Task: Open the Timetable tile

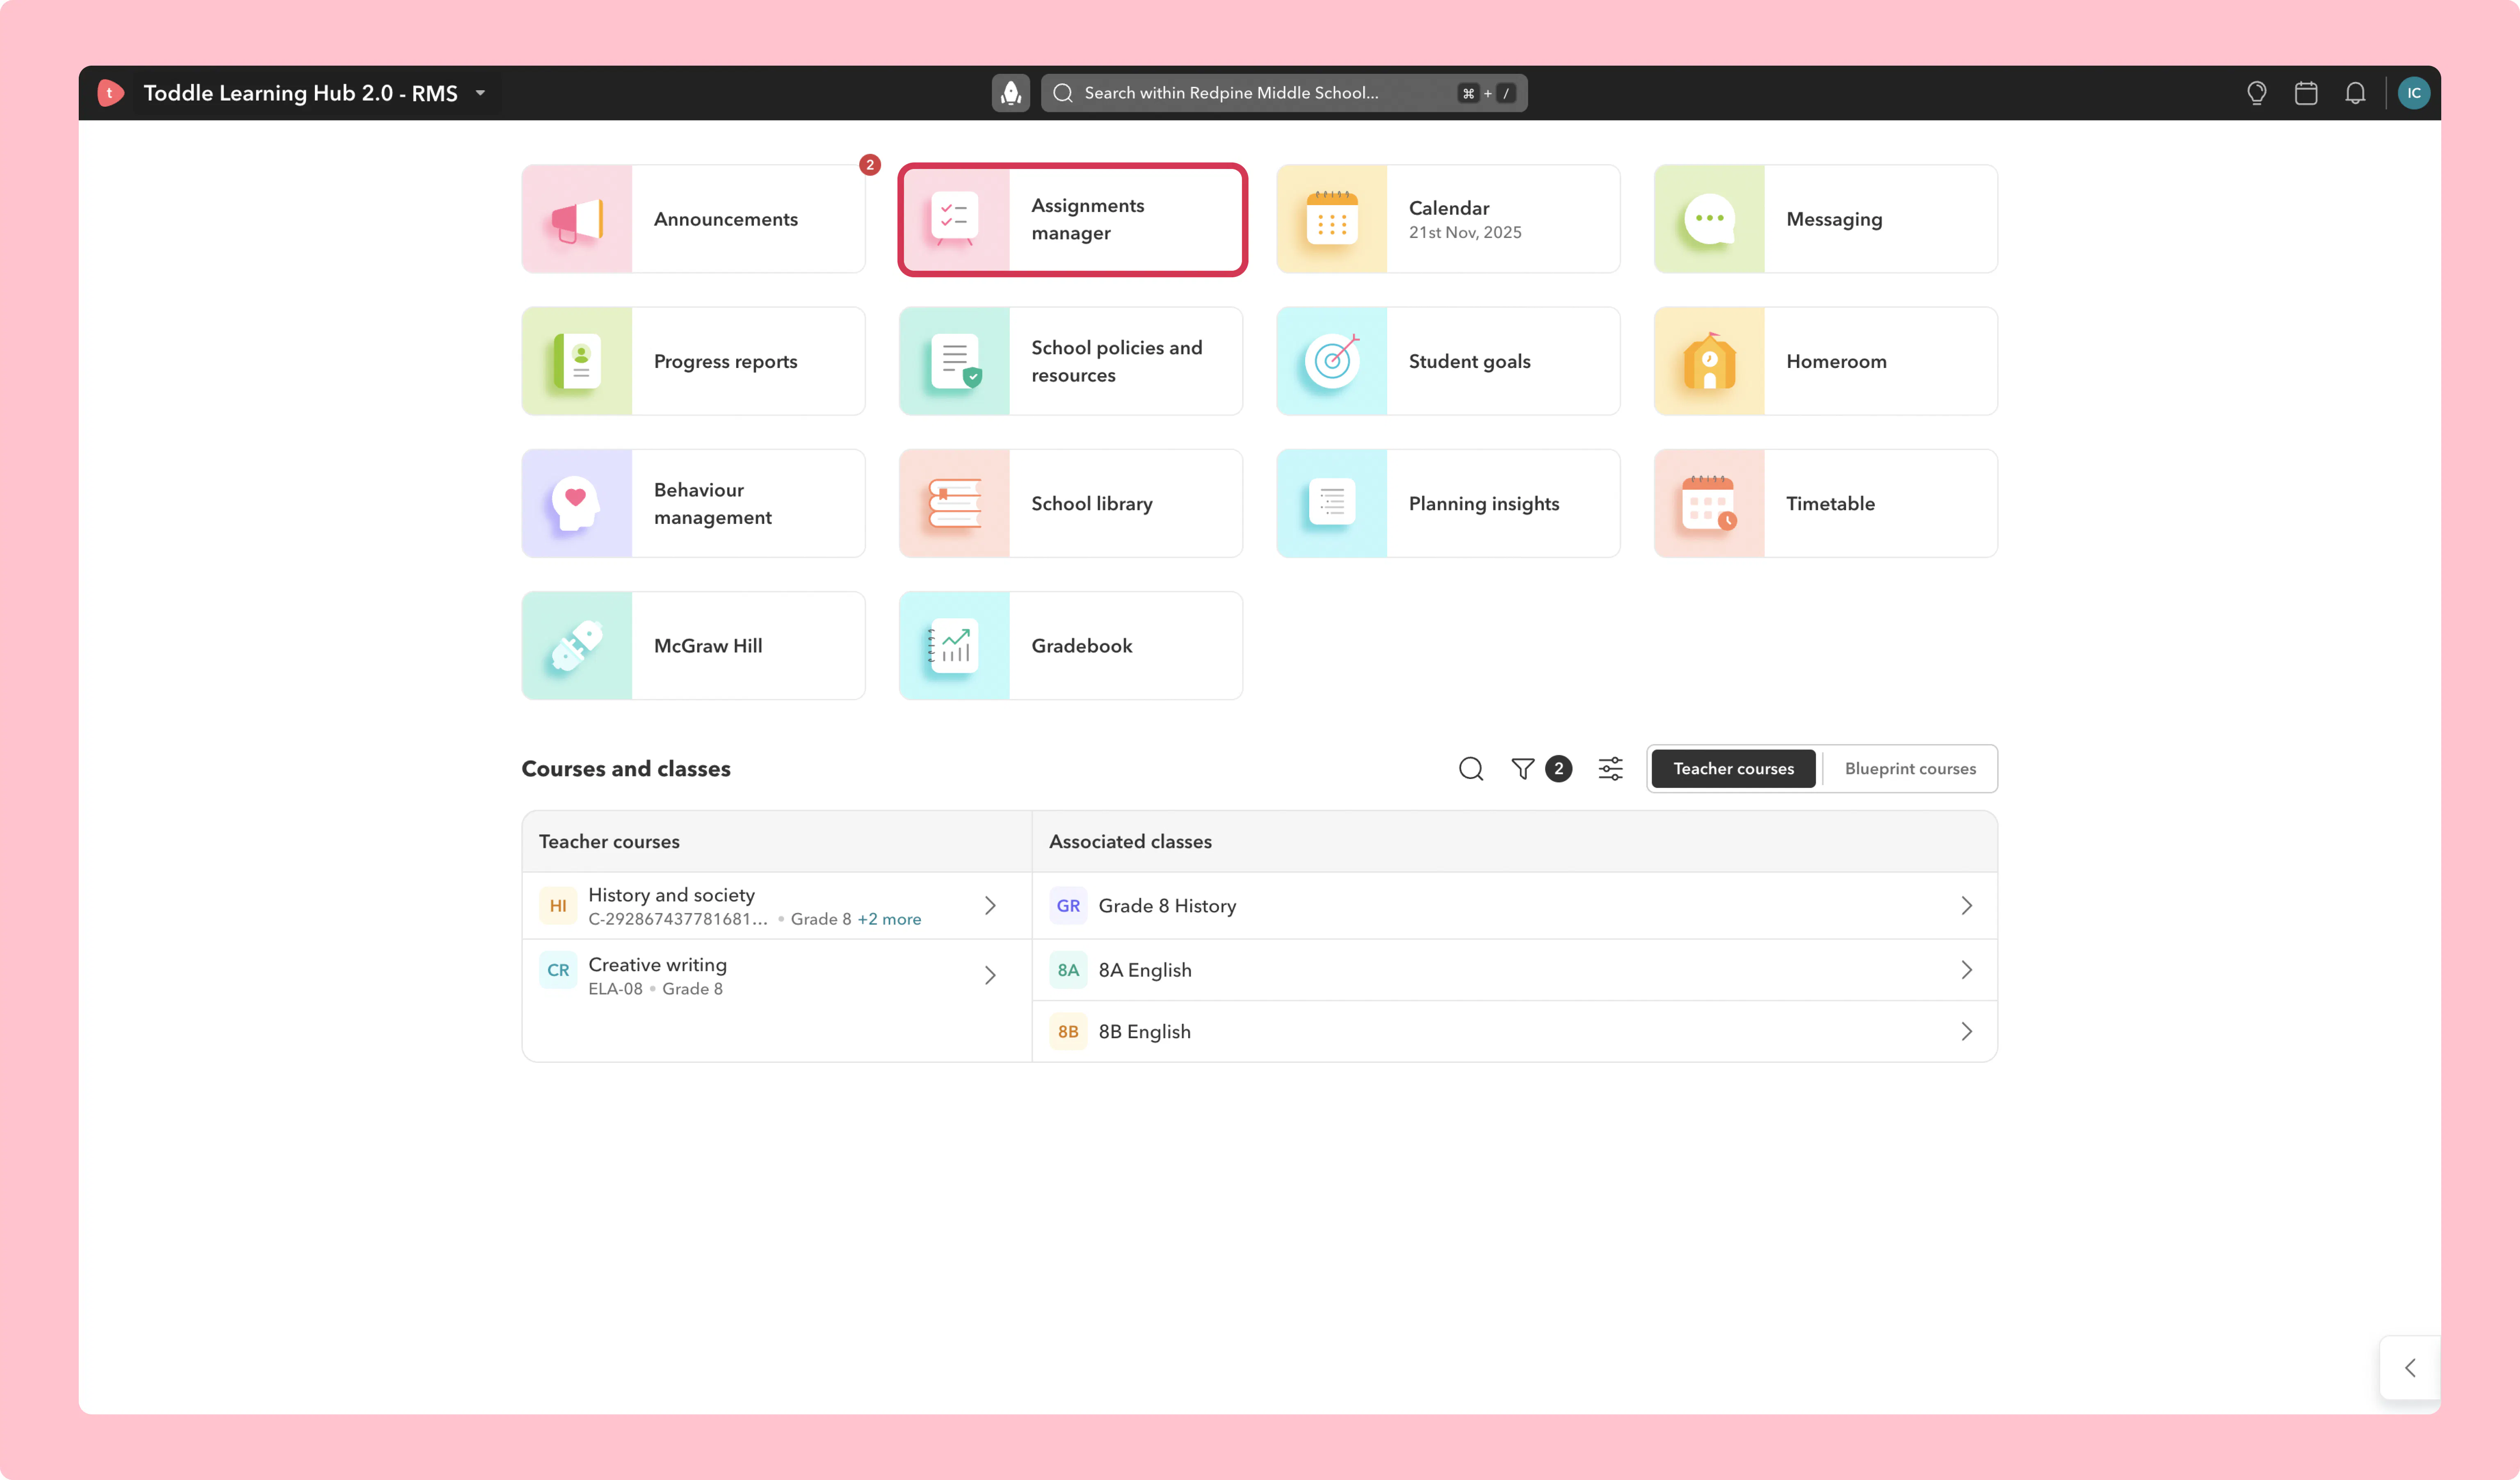Action: [x=1826, y=503]
